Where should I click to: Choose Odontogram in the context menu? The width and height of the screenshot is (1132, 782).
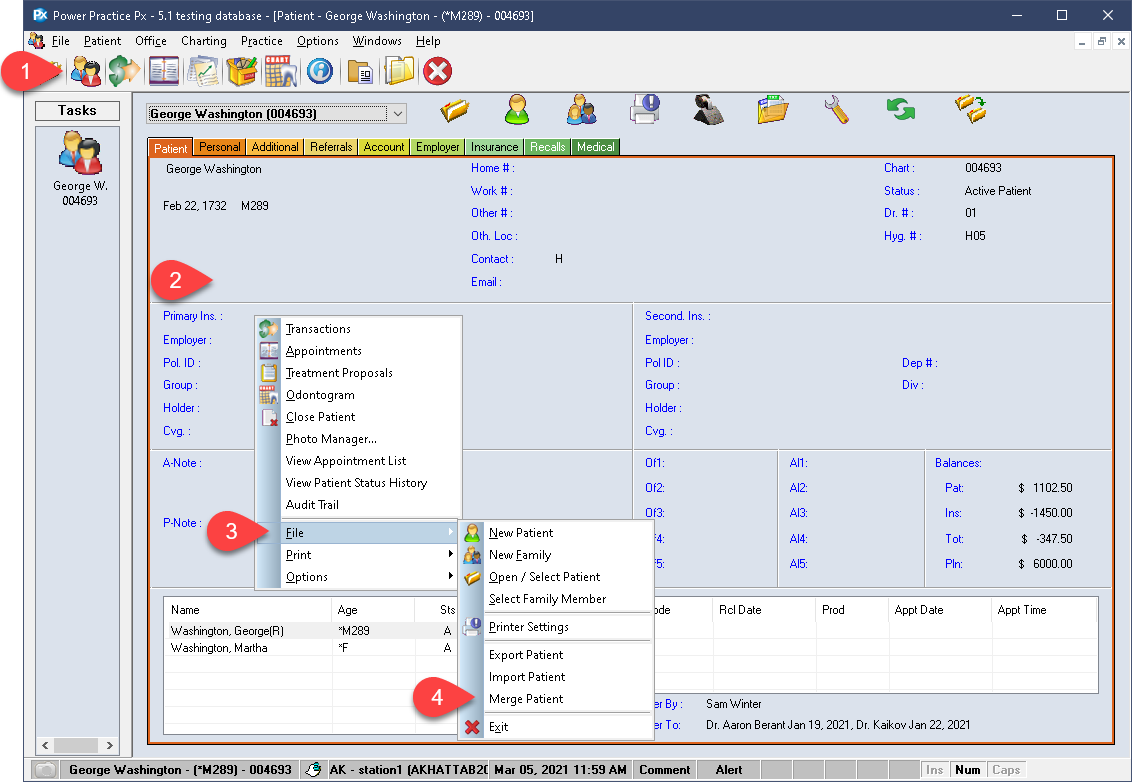(x=359, y=395)
